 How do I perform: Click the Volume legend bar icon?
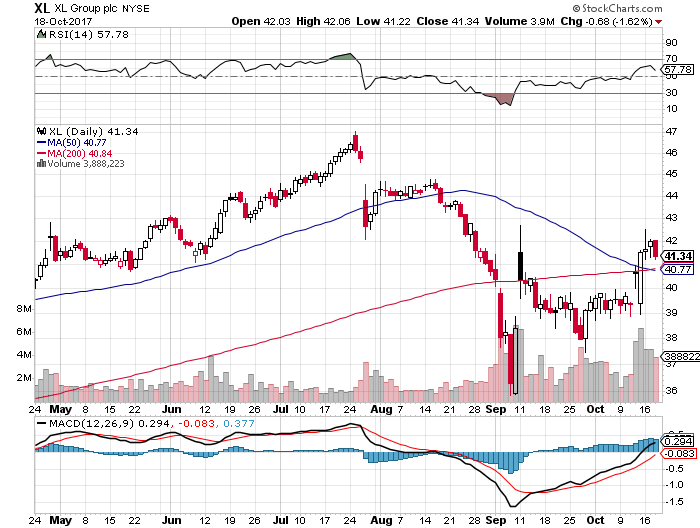(x=39, y=164)
